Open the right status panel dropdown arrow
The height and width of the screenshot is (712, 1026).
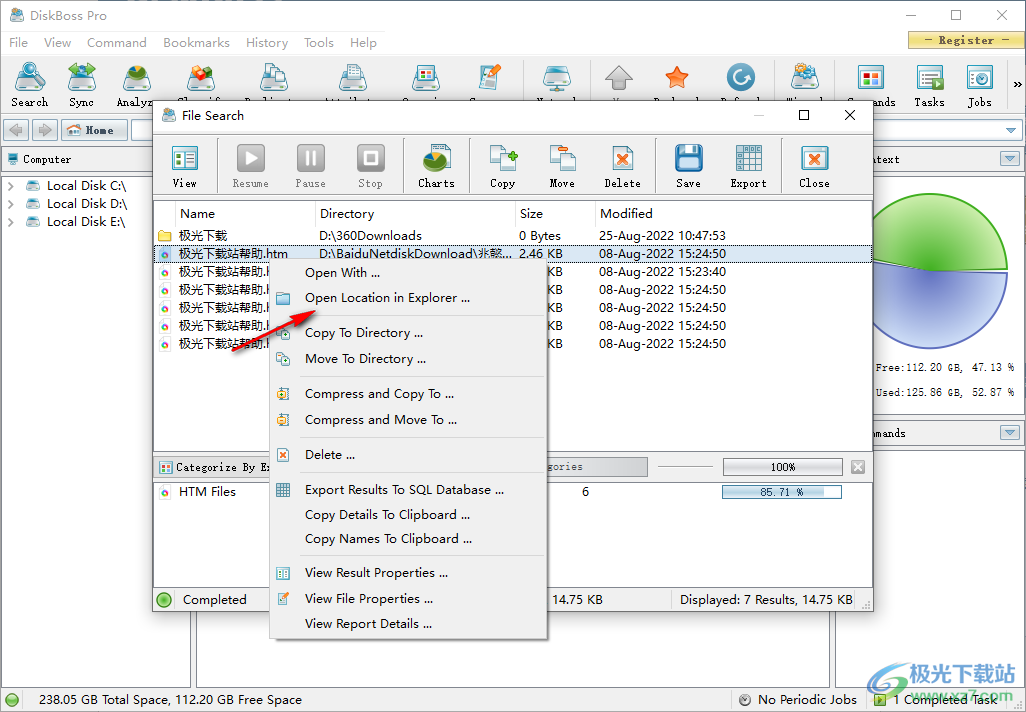pyautogui.click(x=1010, y=159)
